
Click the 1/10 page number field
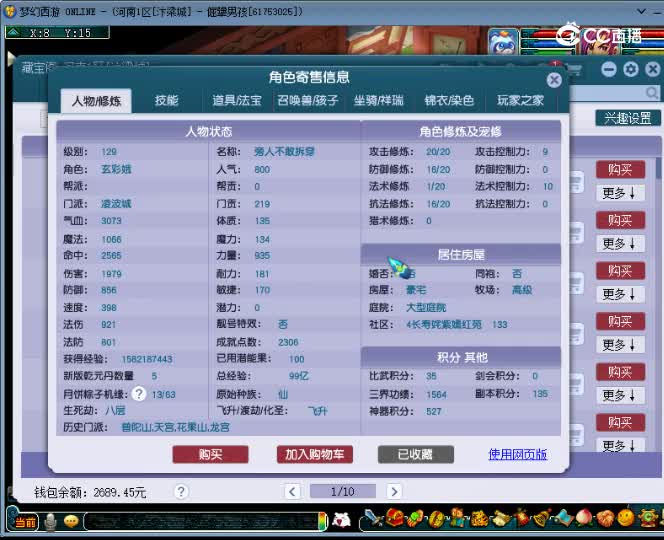coord(343,492)
